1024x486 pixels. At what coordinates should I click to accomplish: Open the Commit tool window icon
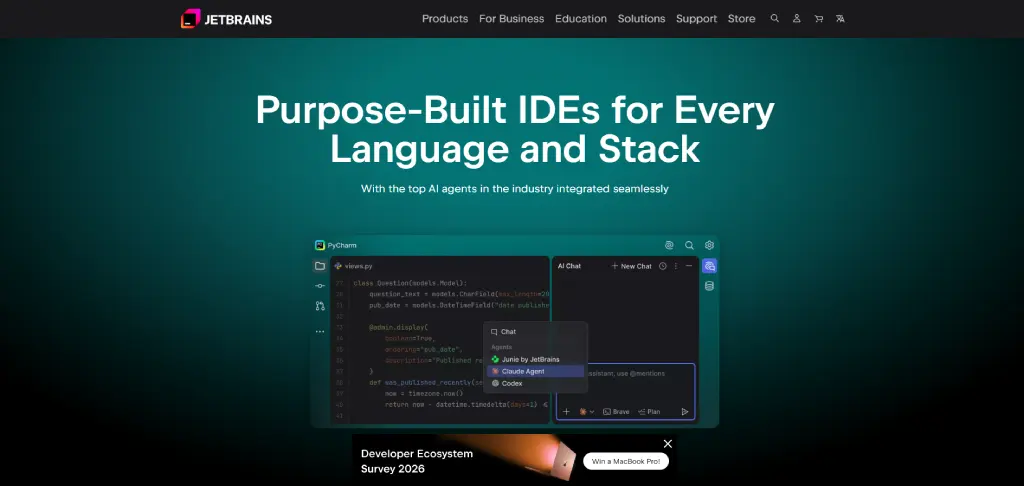pos(319,285)
